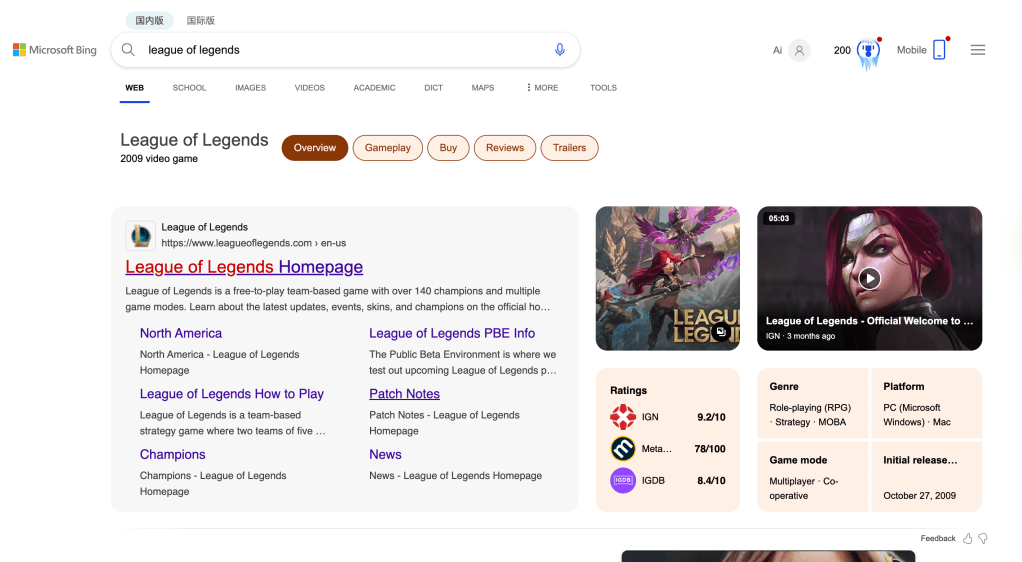Click into the search input field

340,50
